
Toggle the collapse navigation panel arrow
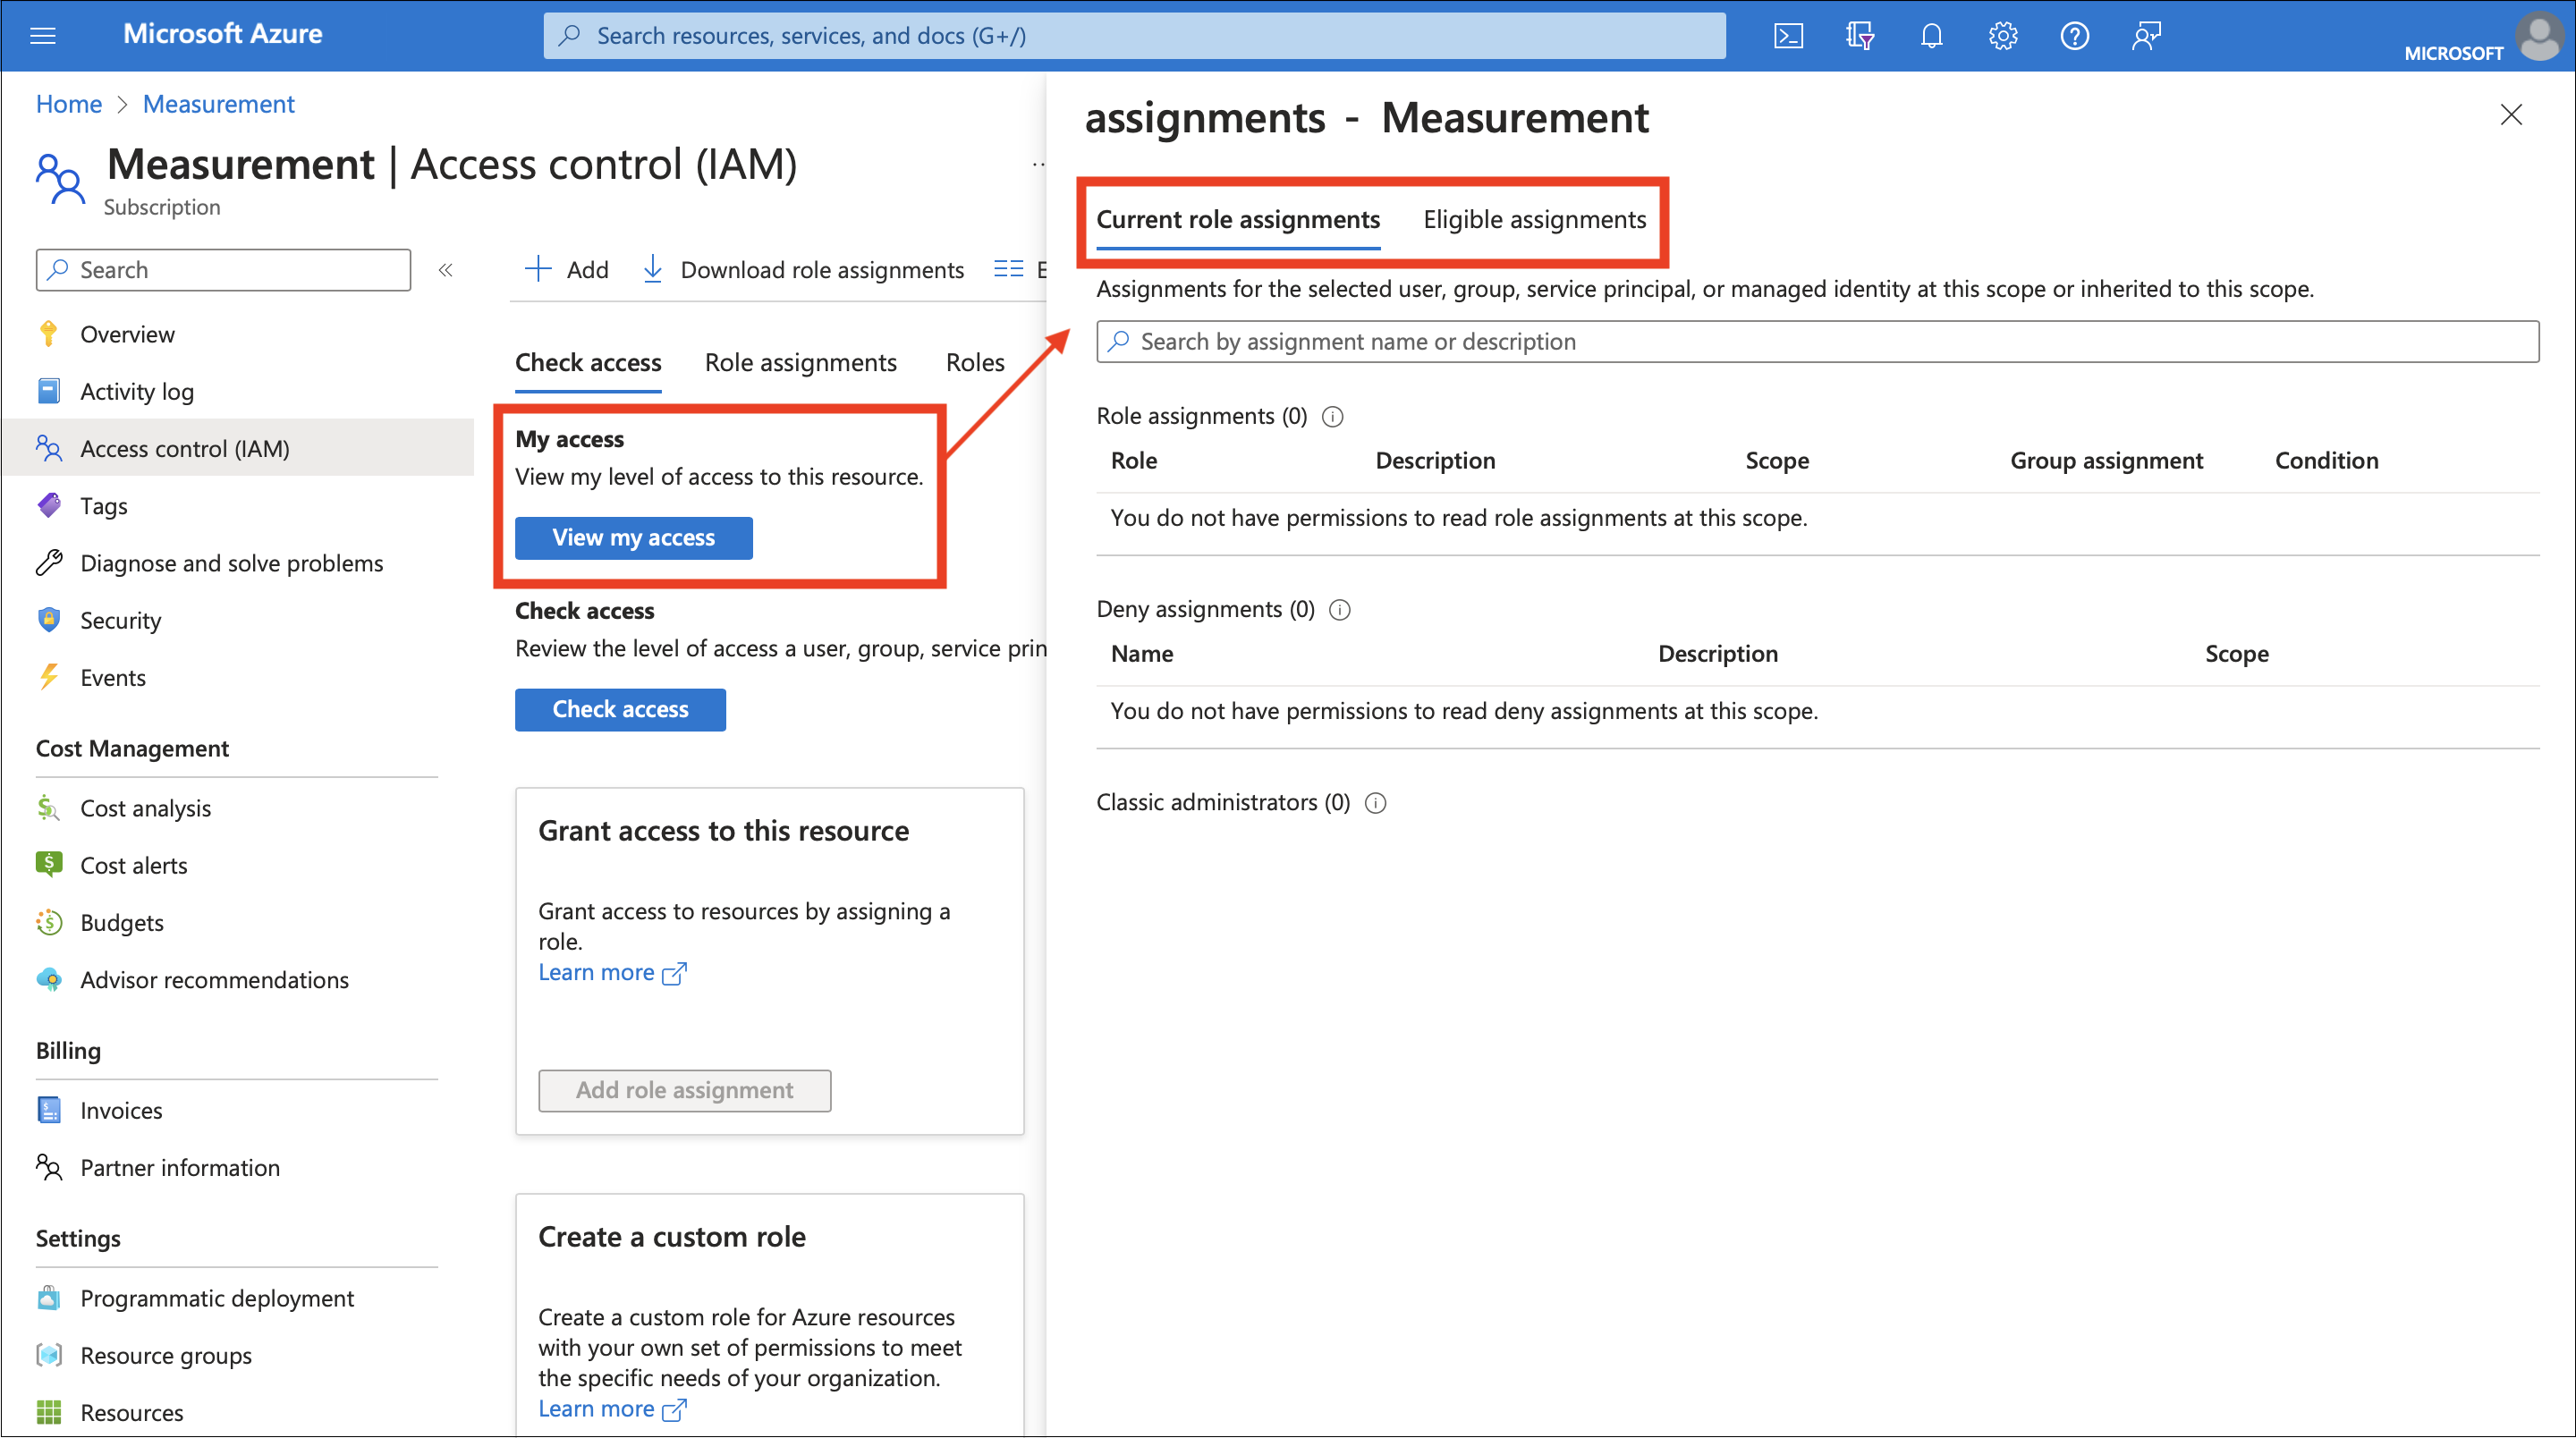coord(447,271)
